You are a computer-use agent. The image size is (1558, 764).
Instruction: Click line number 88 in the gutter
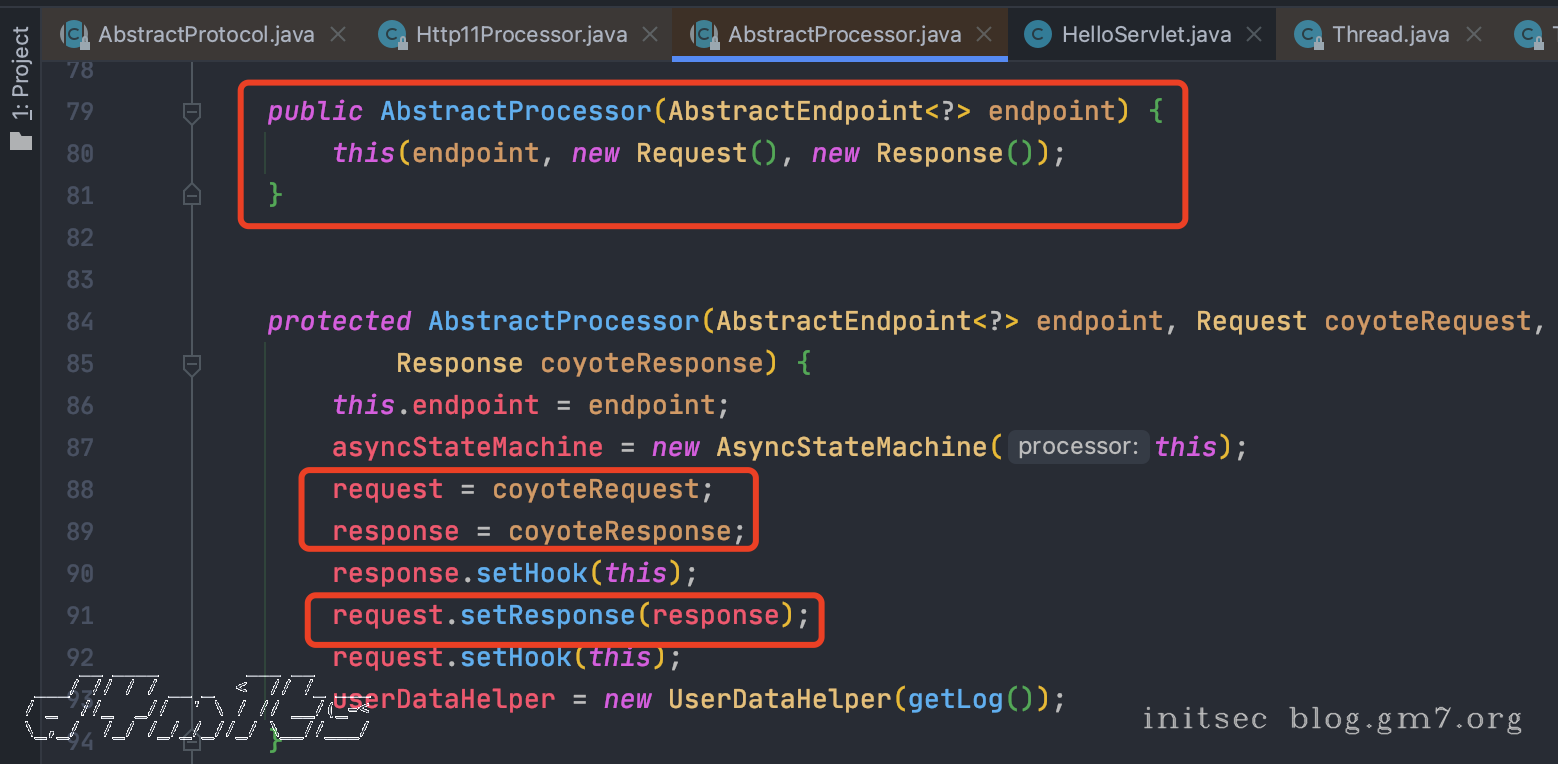(x=79, y=489)
